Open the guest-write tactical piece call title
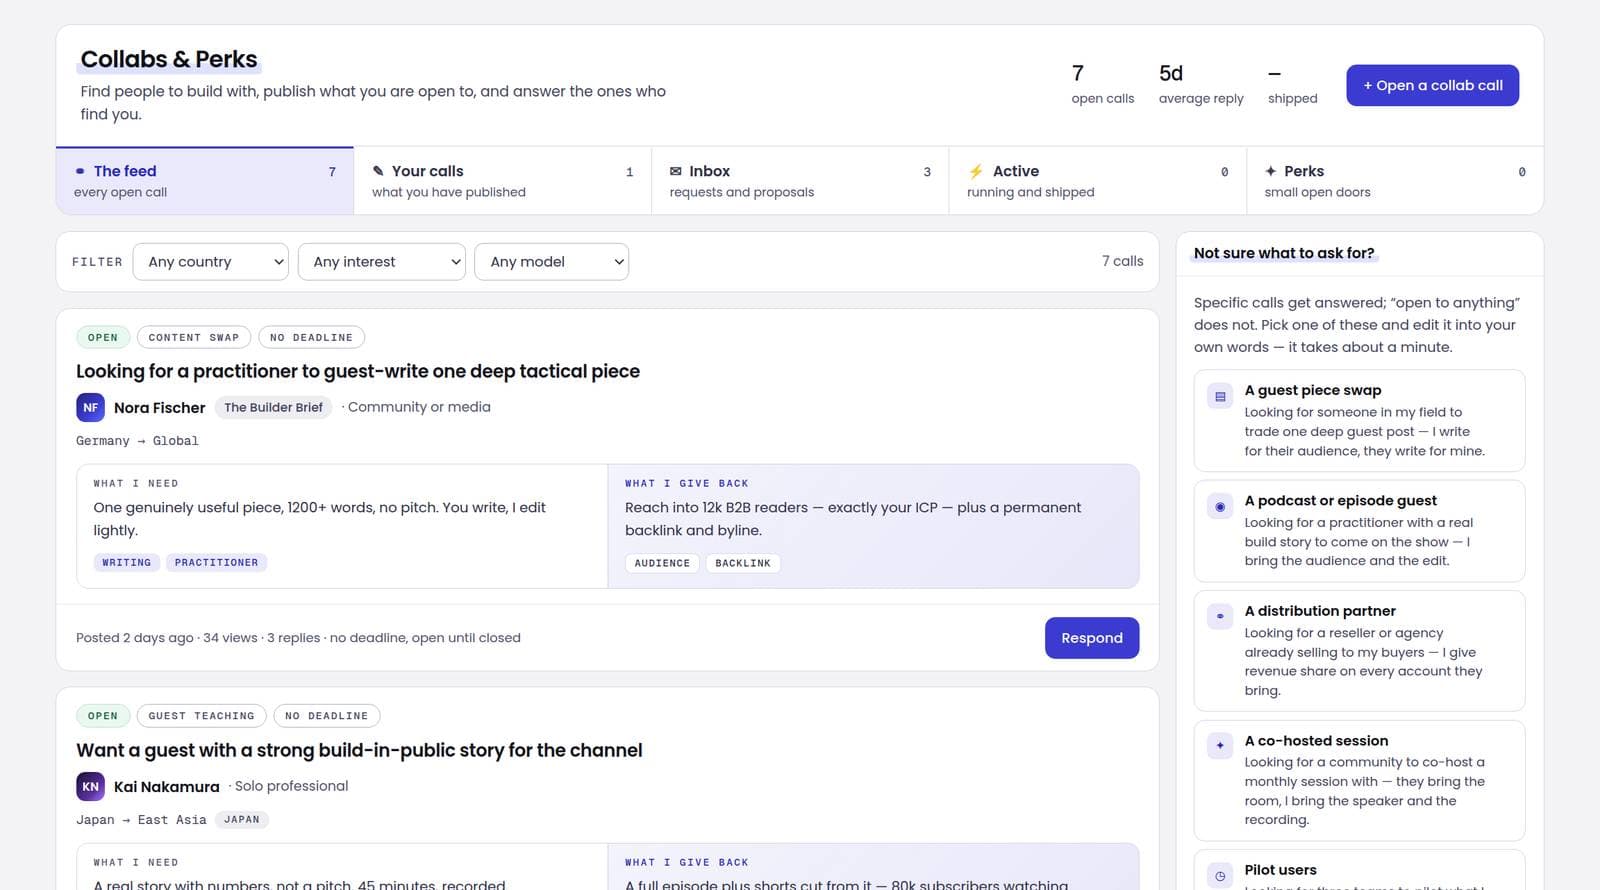Viewport: 1600px width, 890px height. click(358, 371)
